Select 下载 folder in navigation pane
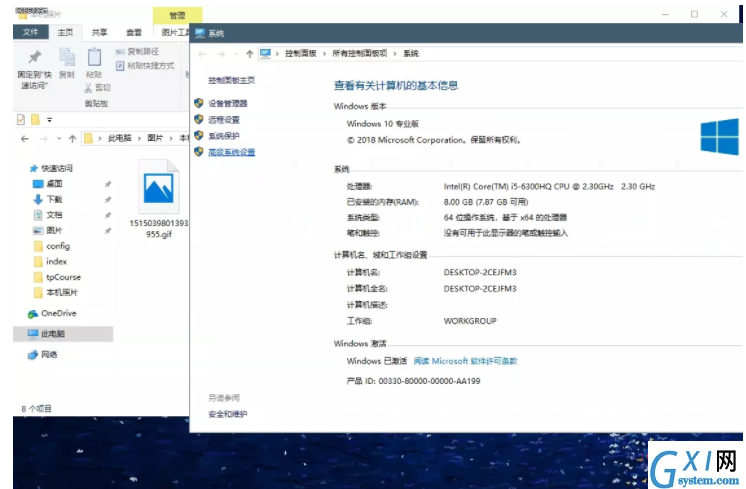The image size is (746, 489). (54, 199)
